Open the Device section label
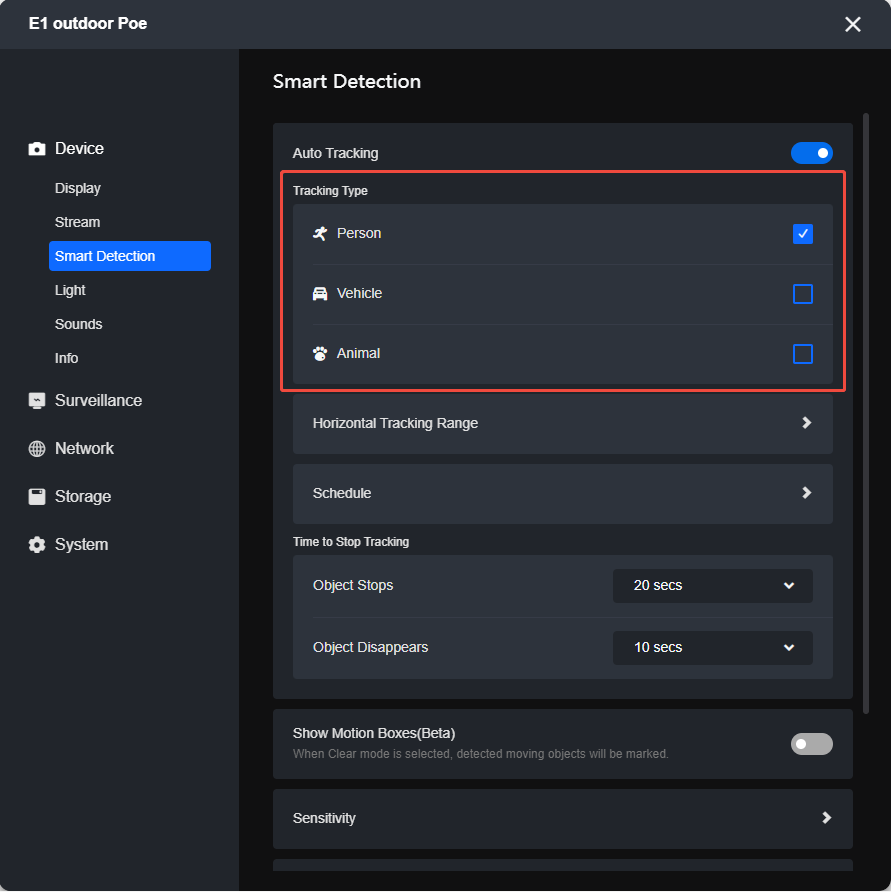Viewport: 891px width, 892px height. (79, 148)
